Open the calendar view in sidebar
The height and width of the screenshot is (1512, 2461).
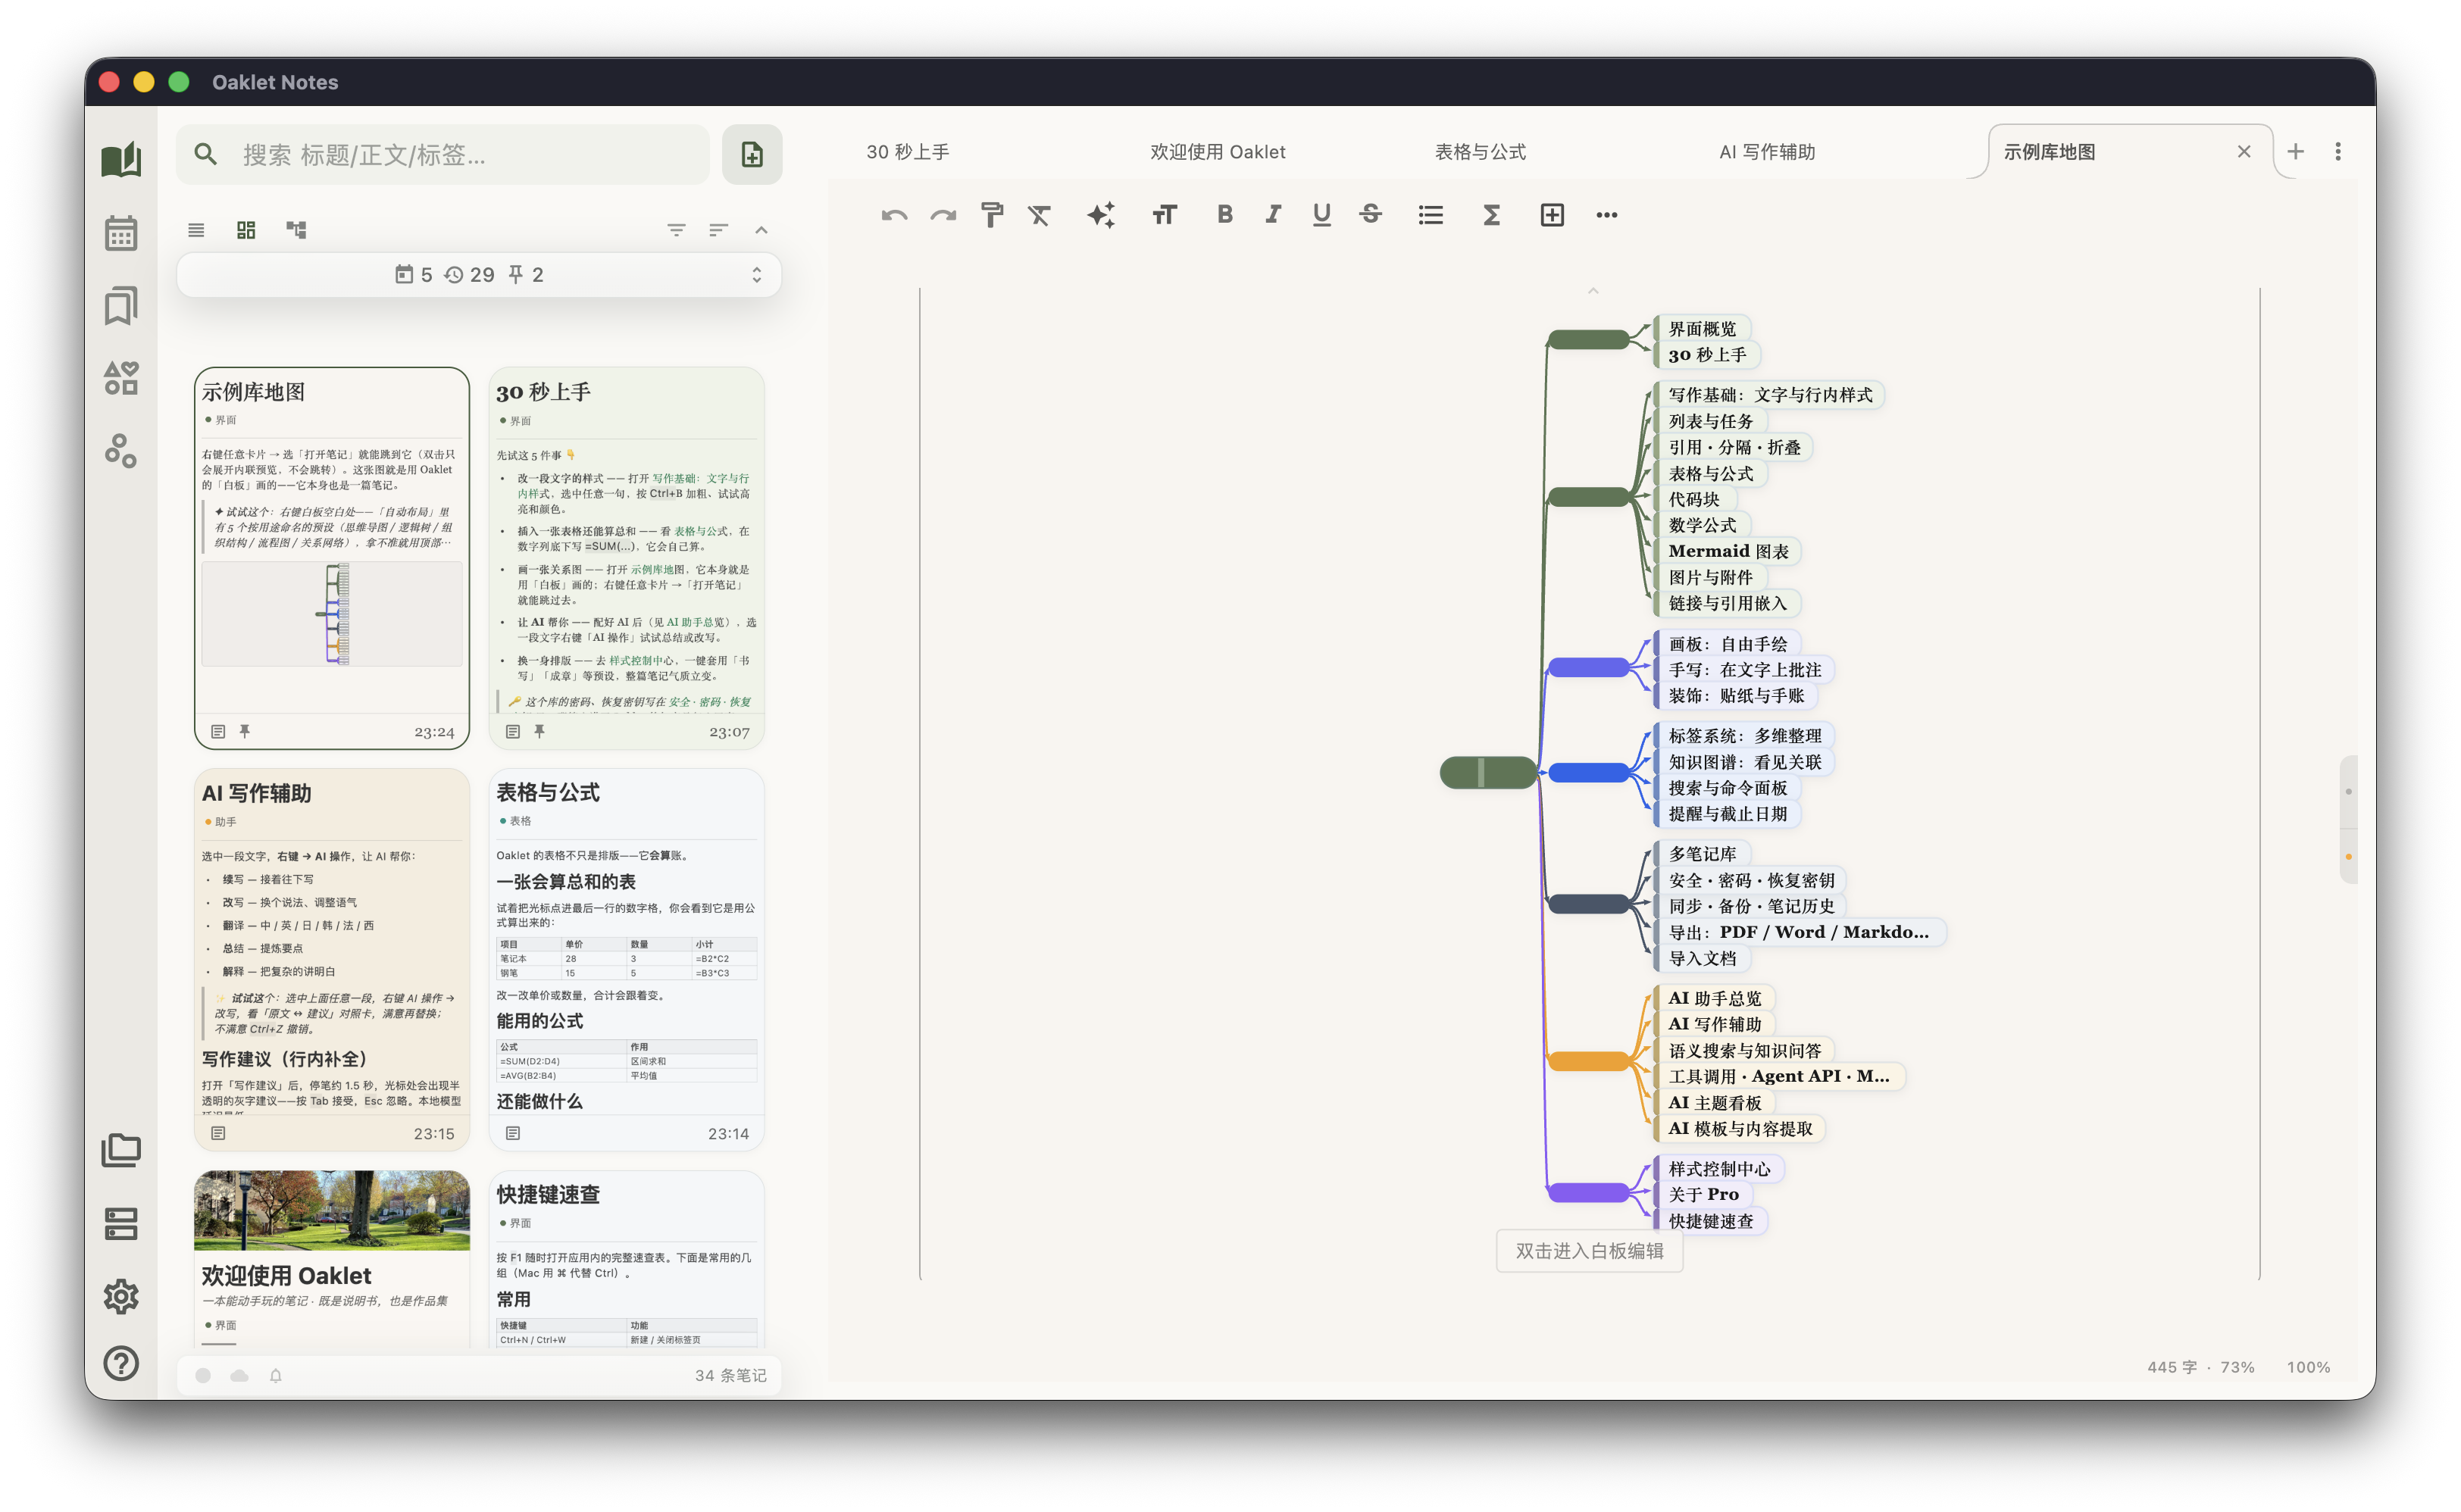pos(121,233)
